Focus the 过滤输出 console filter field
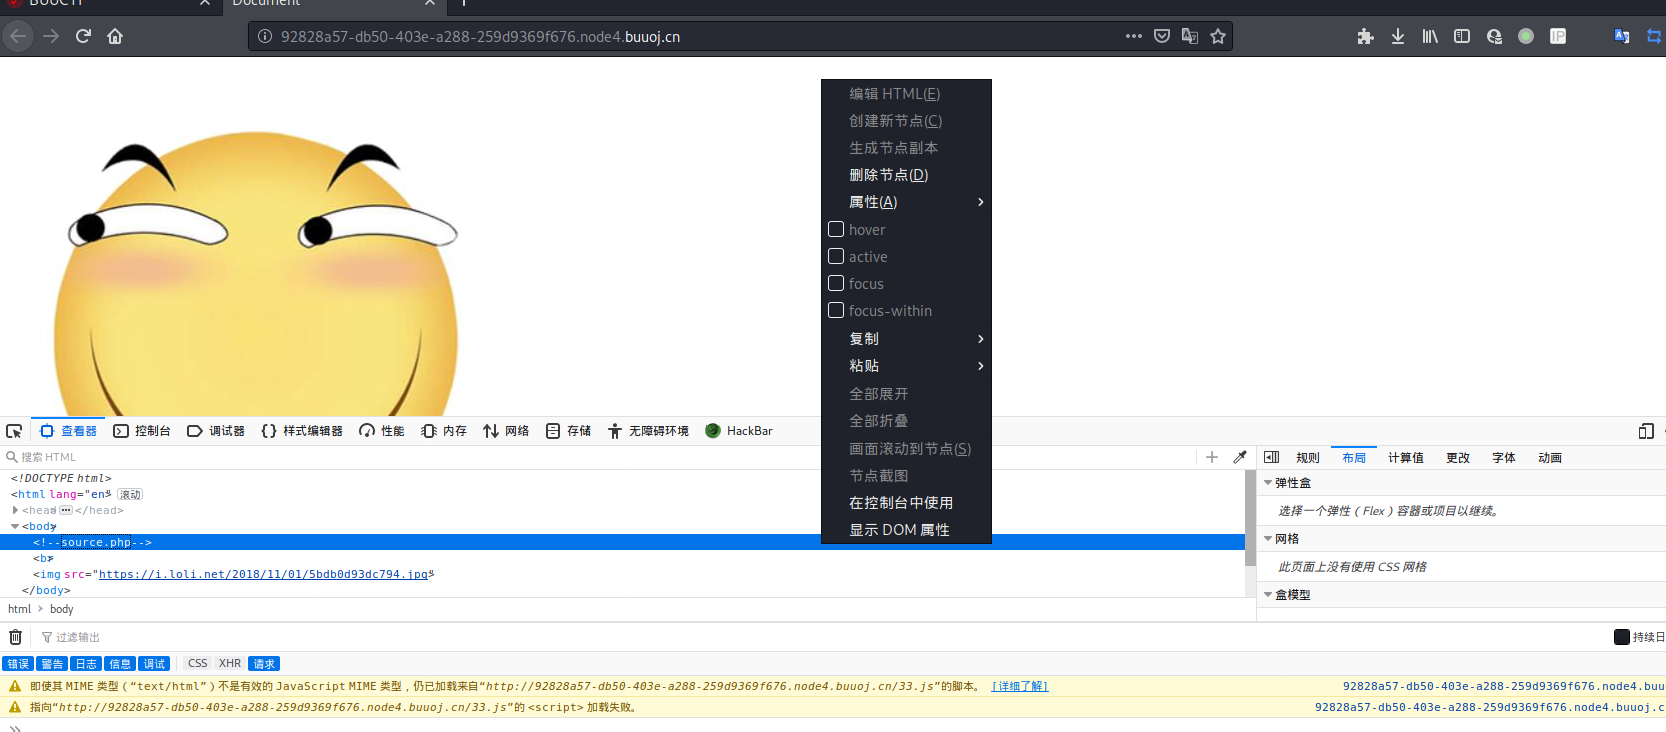 (x=820, y=637)
